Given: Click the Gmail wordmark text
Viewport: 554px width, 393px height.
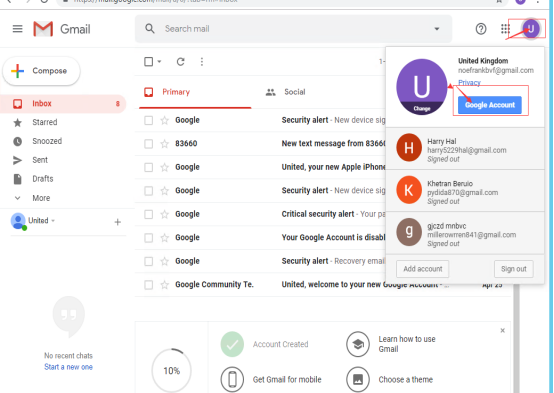Looking at the screenshot, I should pyautogui.click(x=75, y=29).
